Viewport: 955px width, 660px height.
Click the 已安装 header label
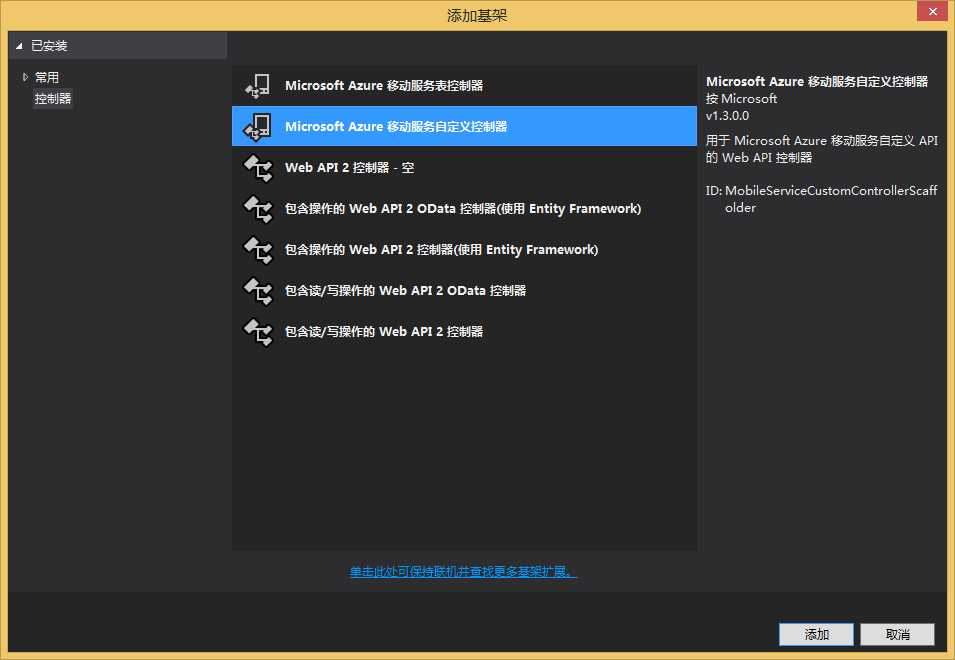tap(49, 46)
